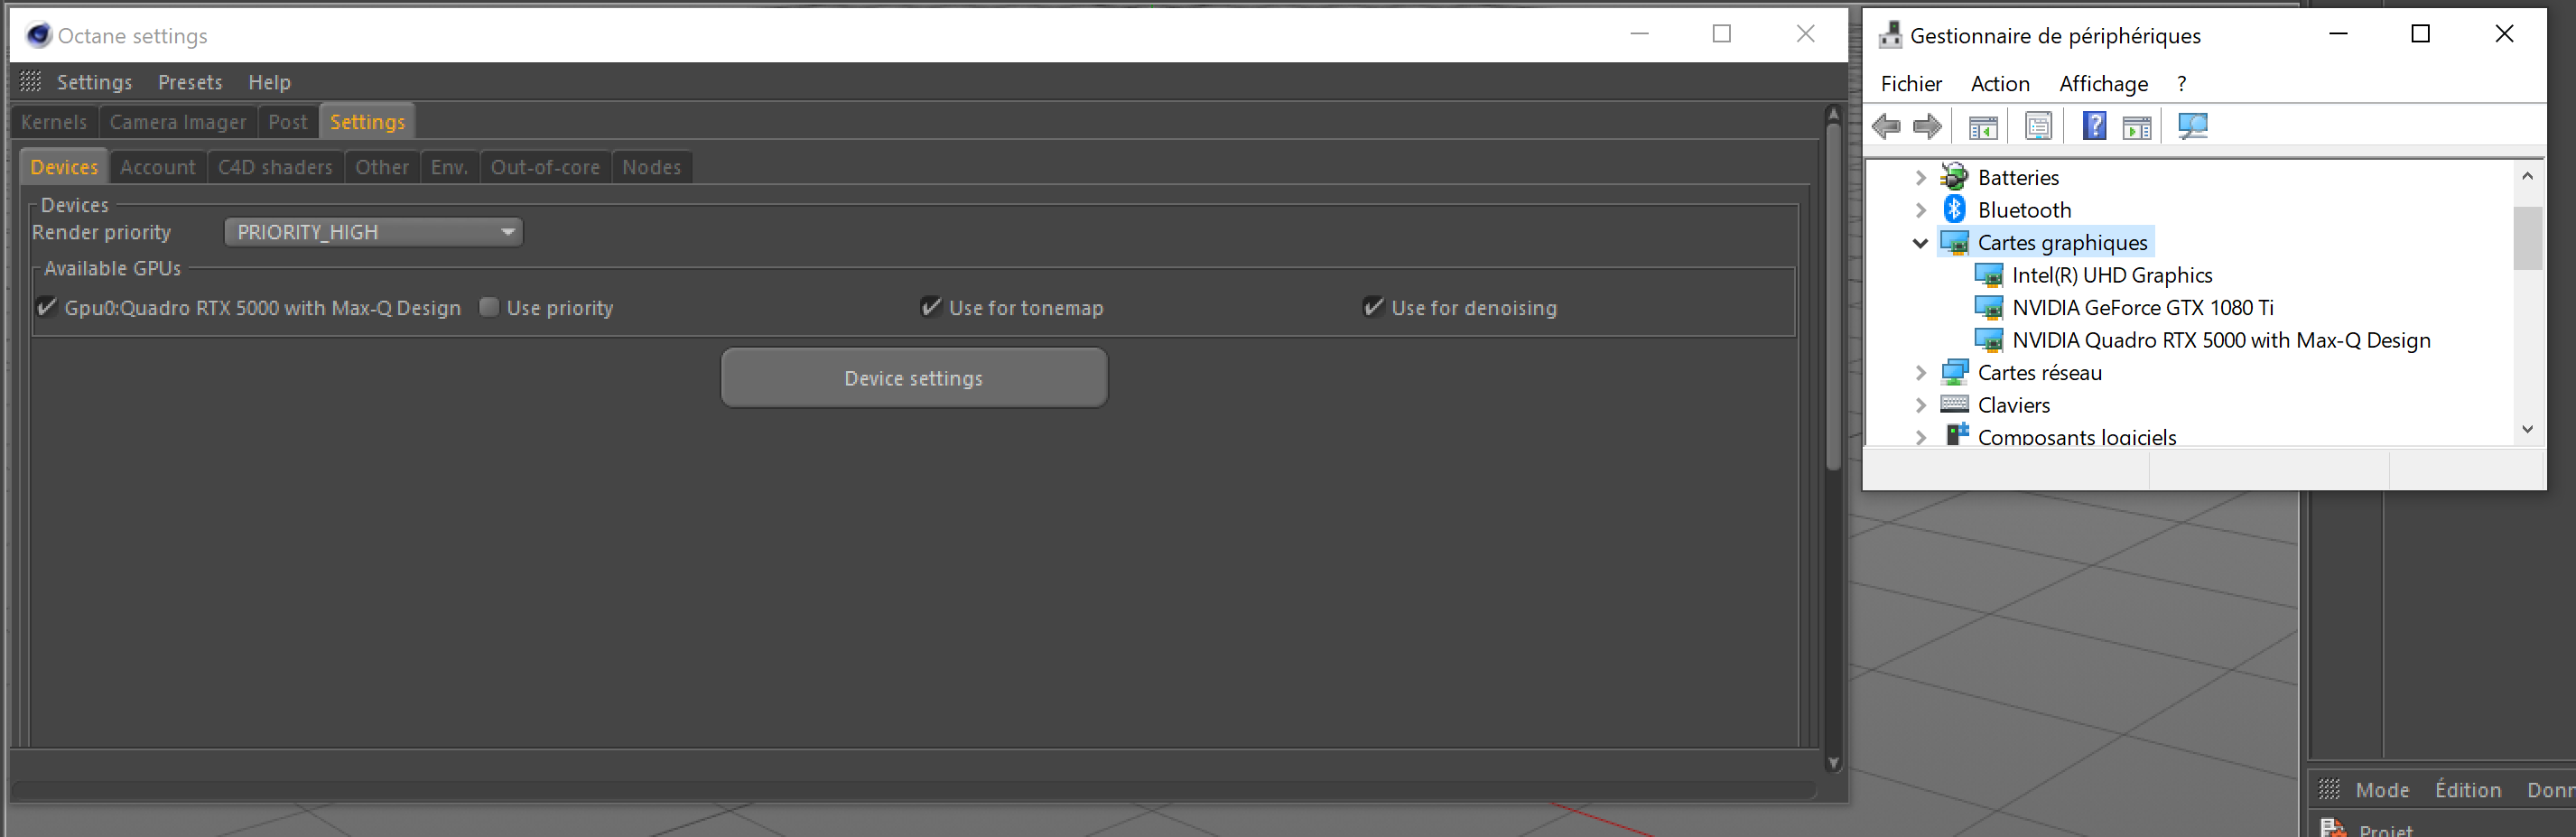Switch to the C4D shaders sub-tab
The image size is (2576, 837).
point(275,167)
